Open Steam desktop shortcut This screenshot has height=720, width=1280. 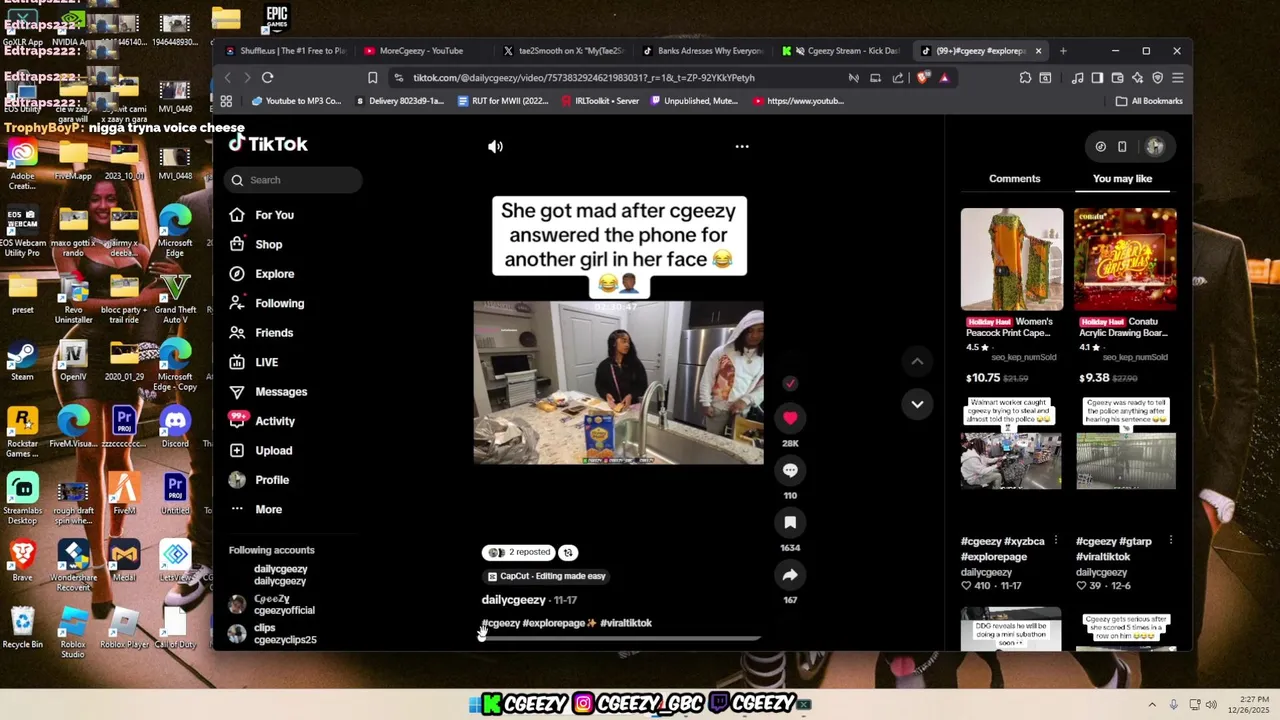pos(22,361)
